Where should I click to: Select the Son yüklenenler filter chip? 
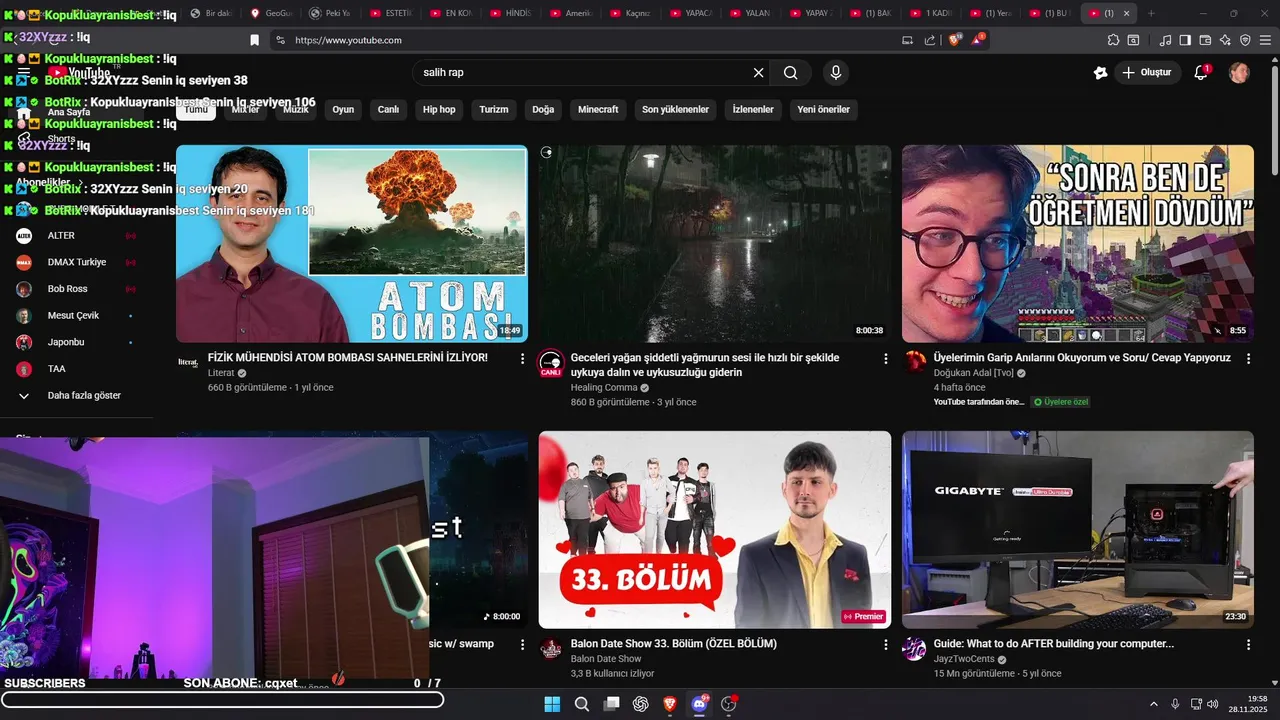point(675,109)
